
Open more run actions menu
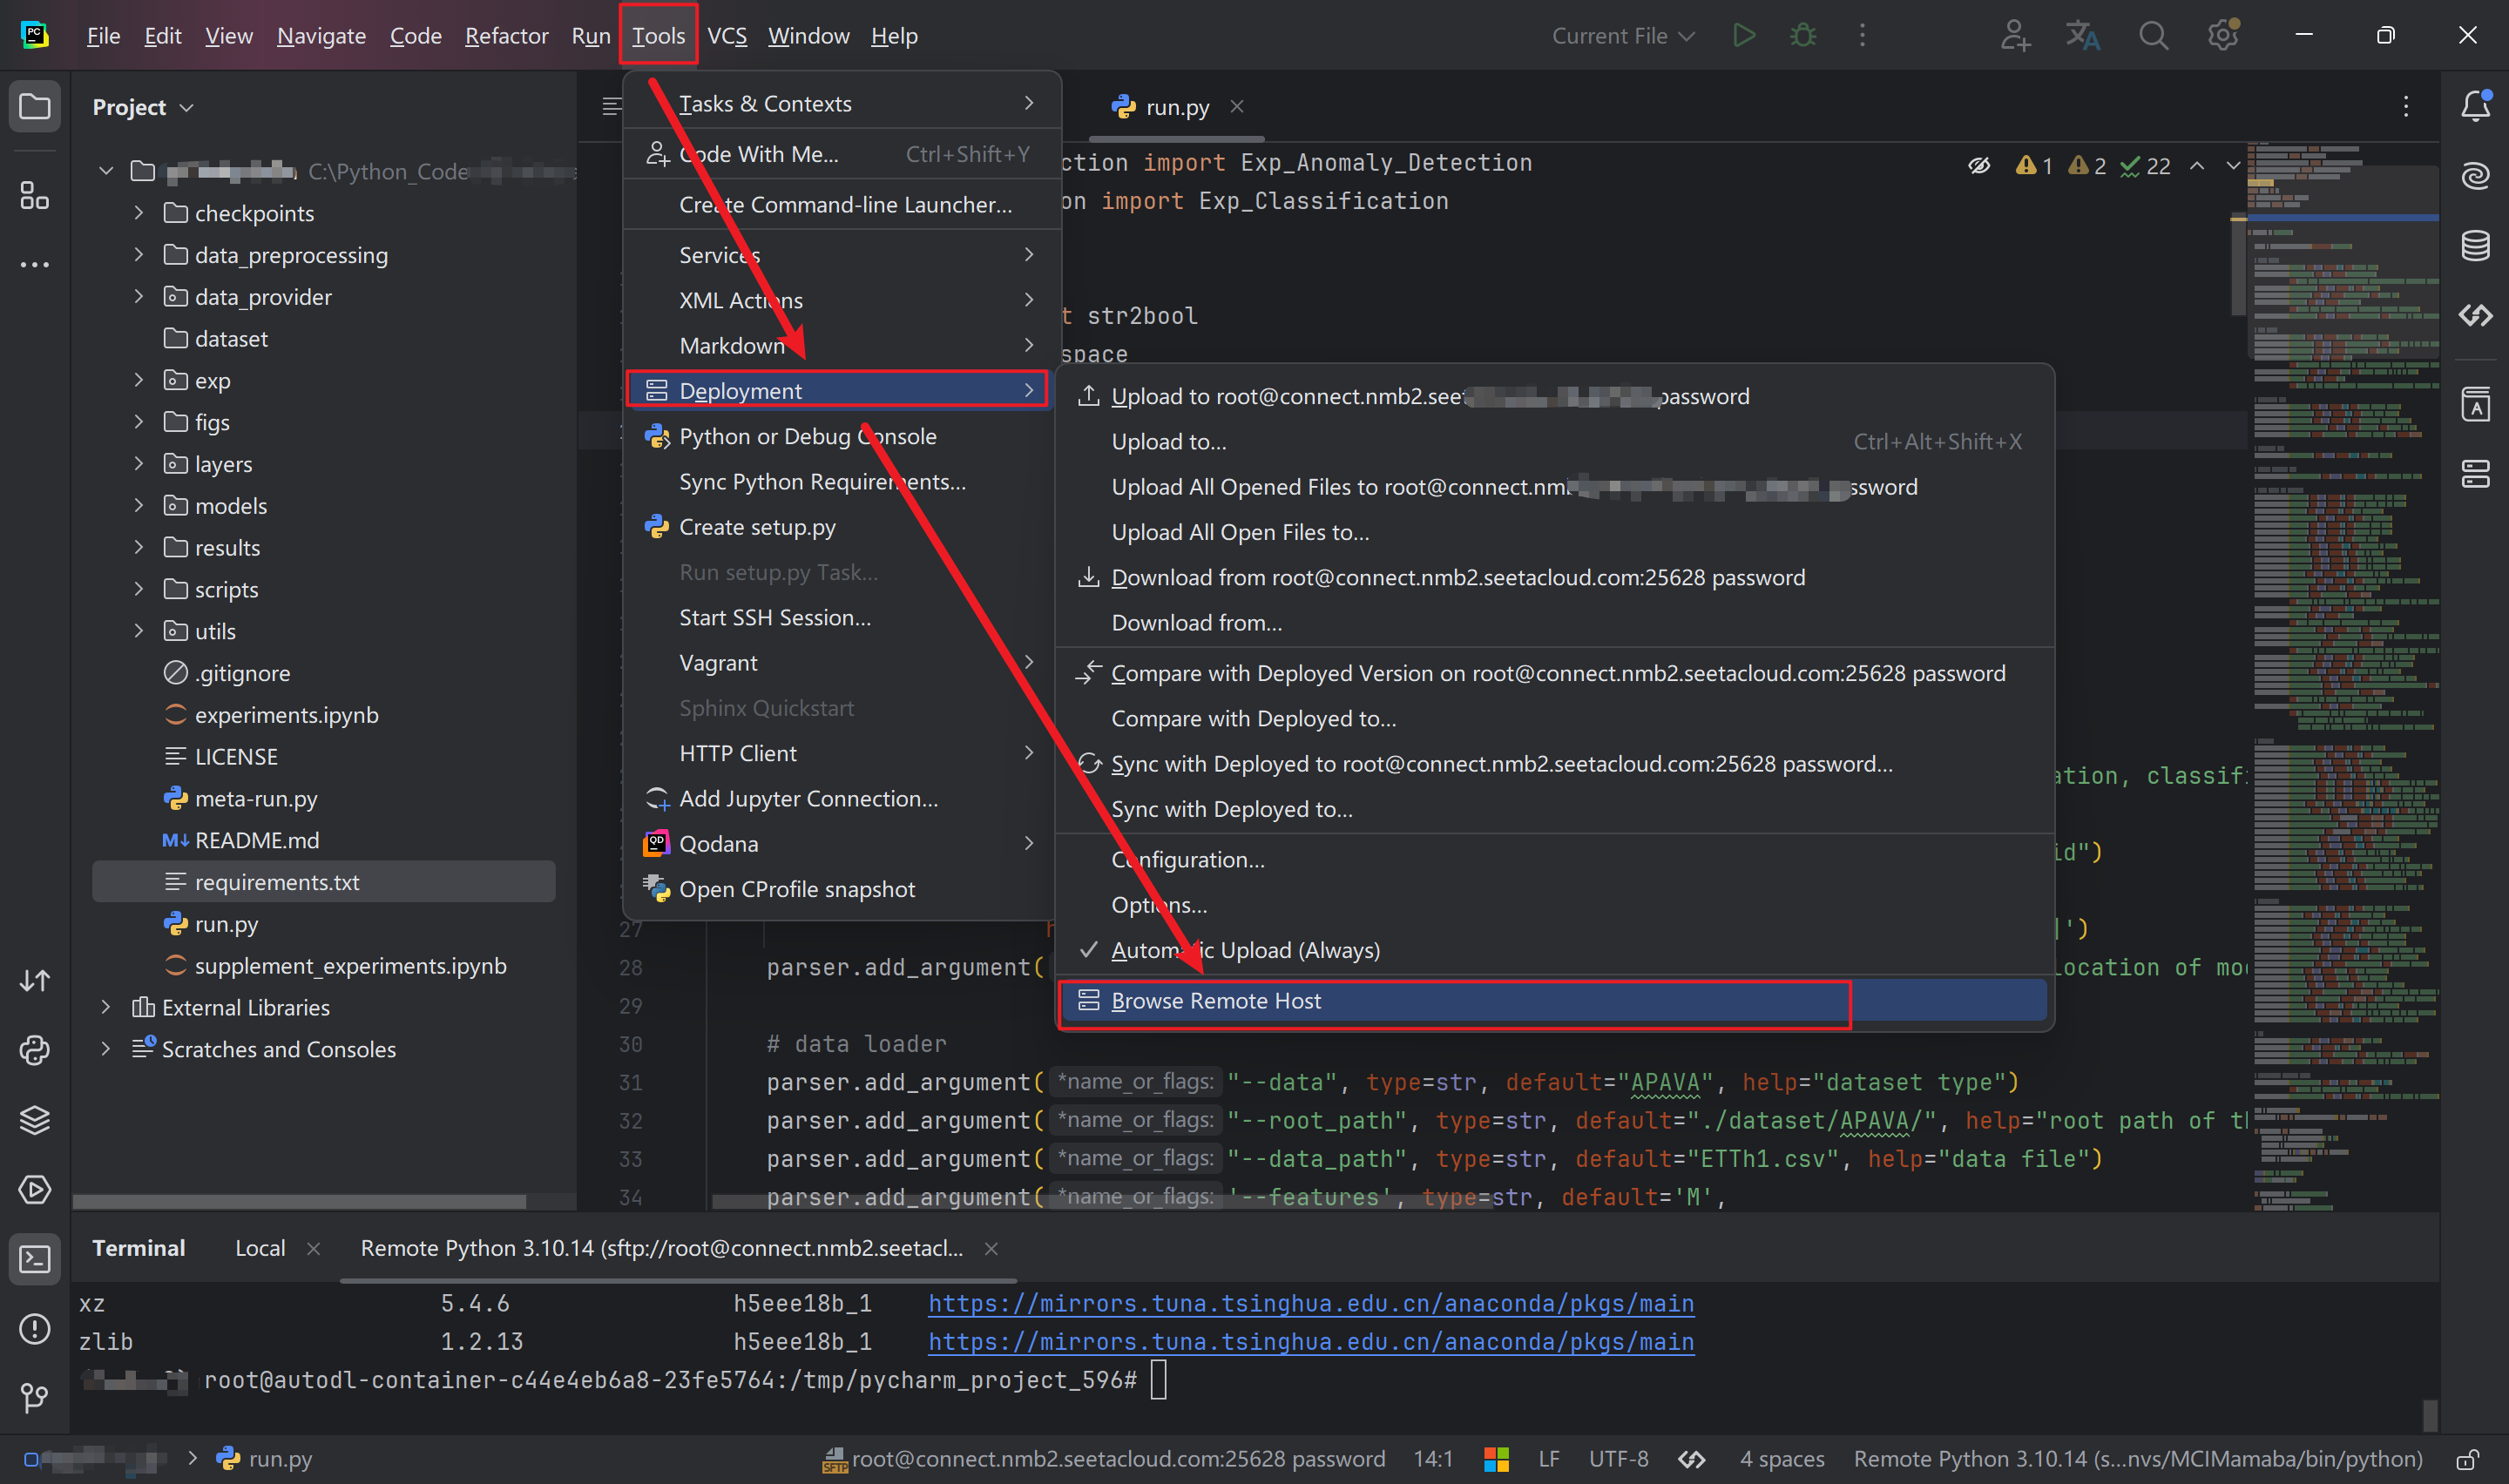pos(1862,36)
